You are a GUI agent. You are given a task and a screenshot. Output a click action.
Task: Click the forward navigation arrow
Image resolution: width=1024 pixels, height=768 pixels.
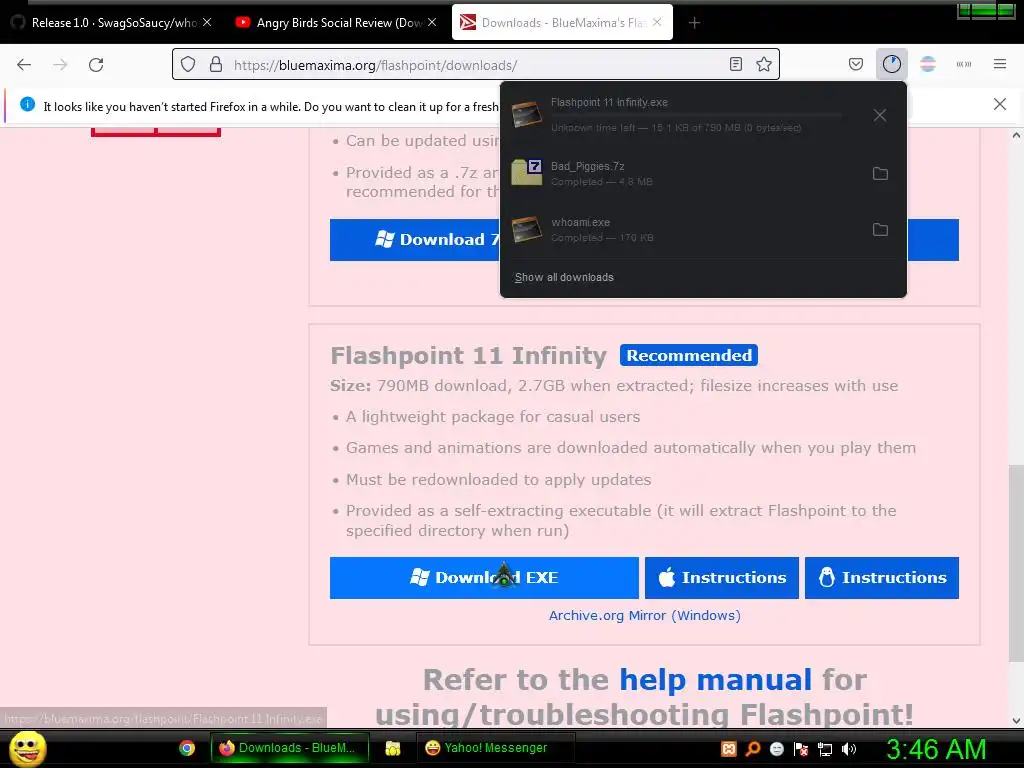pos(60,65)
